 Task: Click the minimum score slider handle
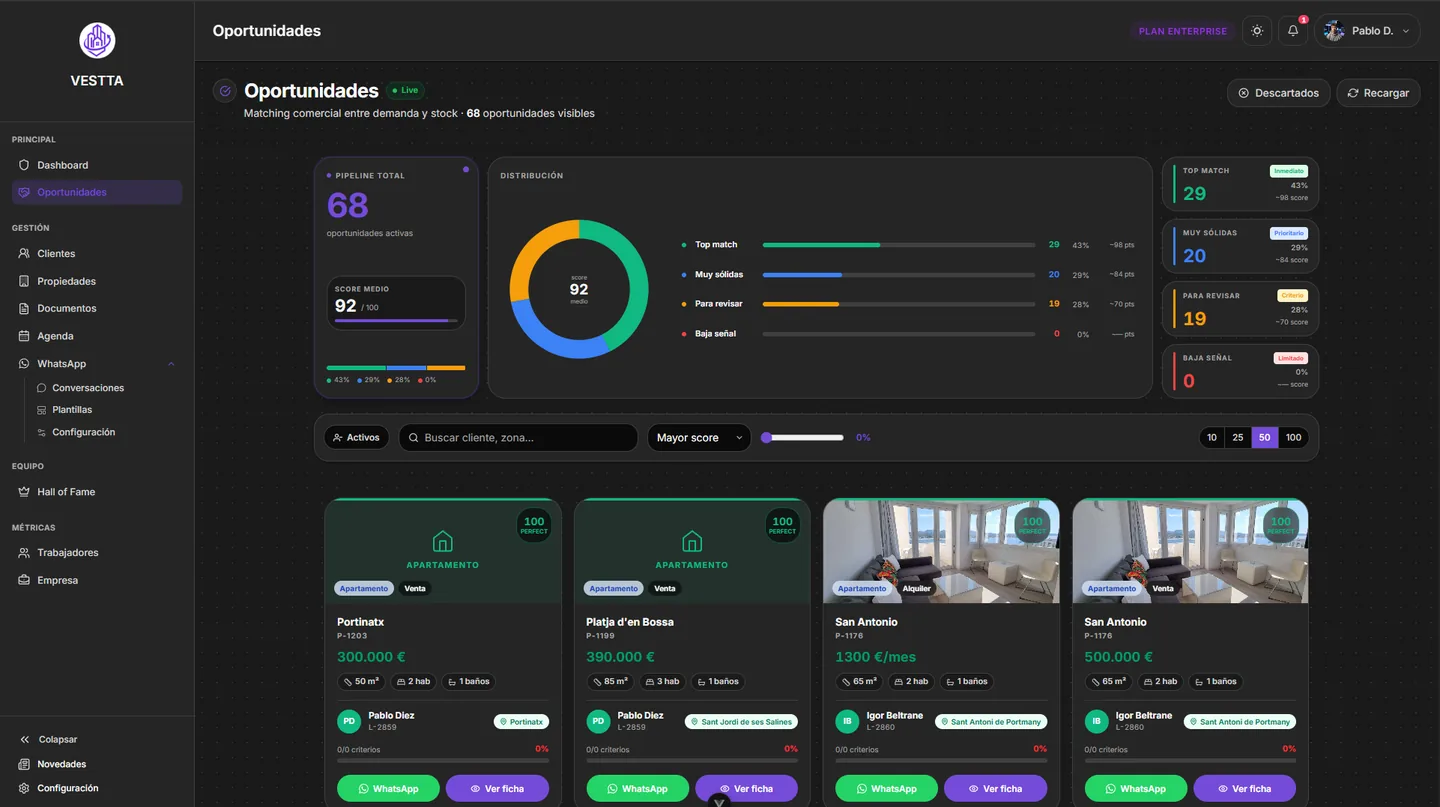point(766,438)
